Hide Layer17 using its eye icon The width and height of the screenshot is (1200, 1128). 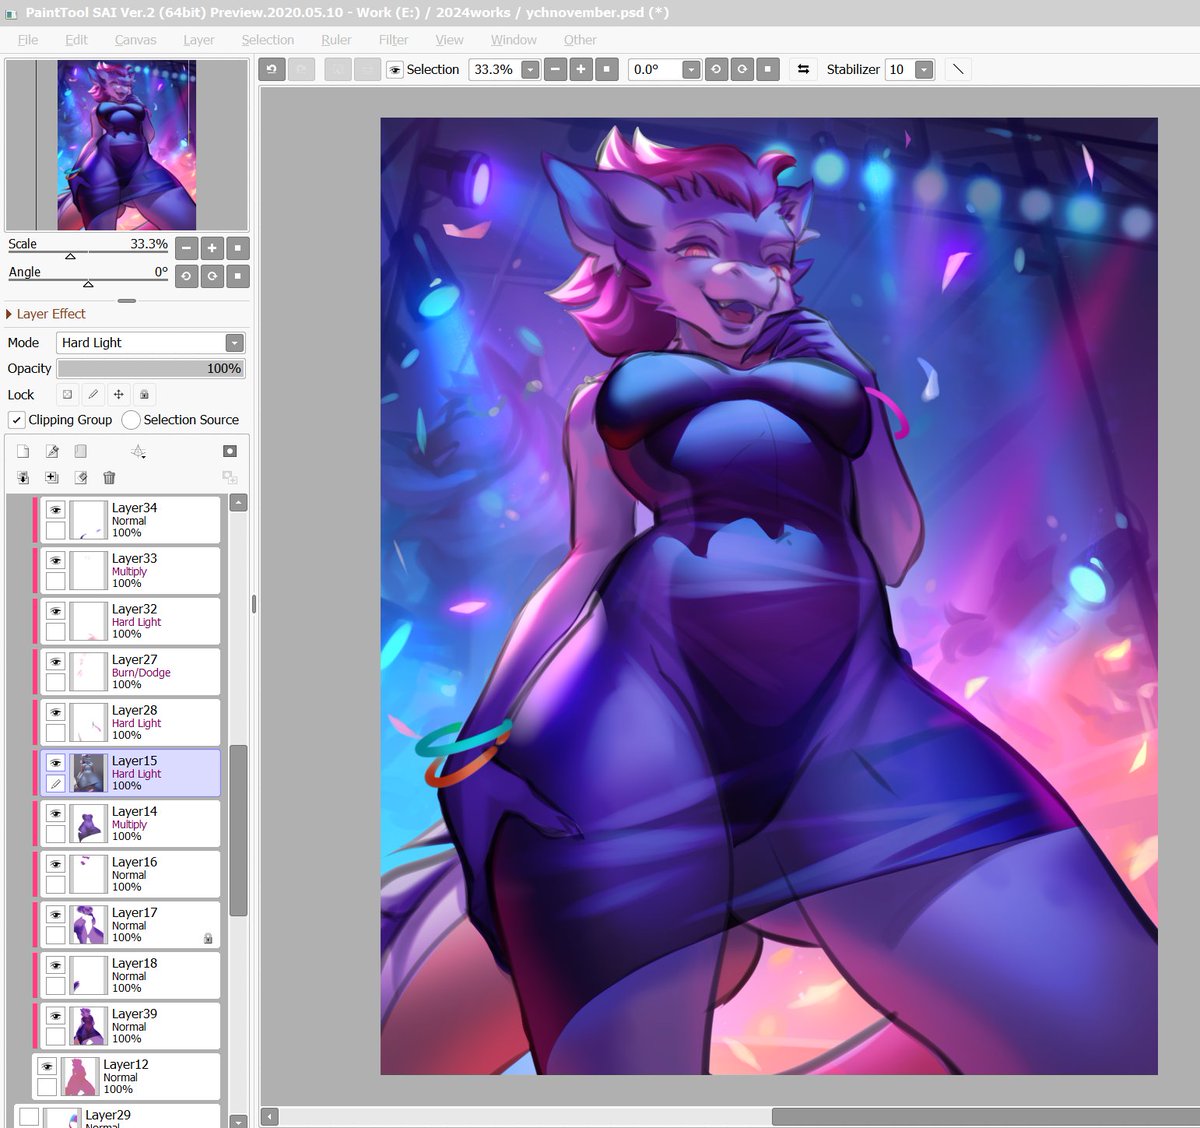click(56, 915)
